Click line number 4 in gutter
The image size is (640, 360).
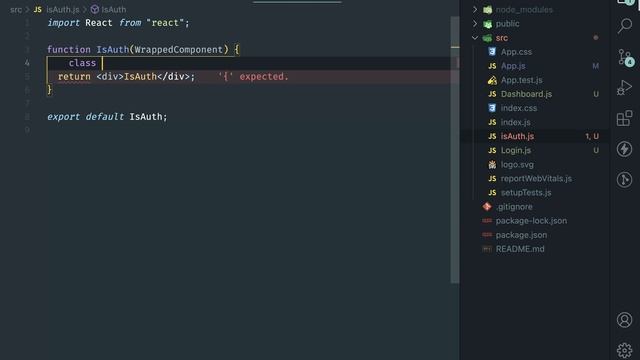pyautogui.click(x=27, y=63)
